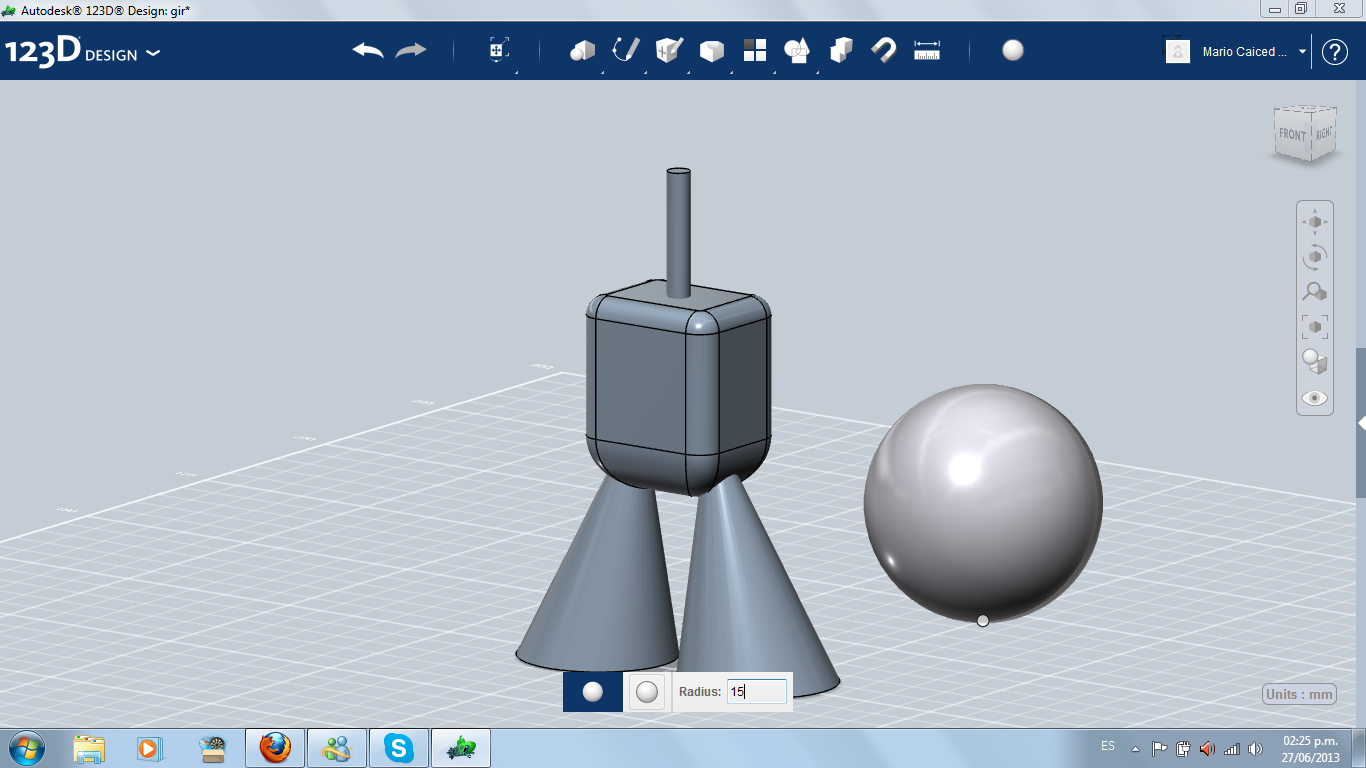Screen dimensions: 1366x768
Task: Click the Units : mm button
Action: point(1300,694)
